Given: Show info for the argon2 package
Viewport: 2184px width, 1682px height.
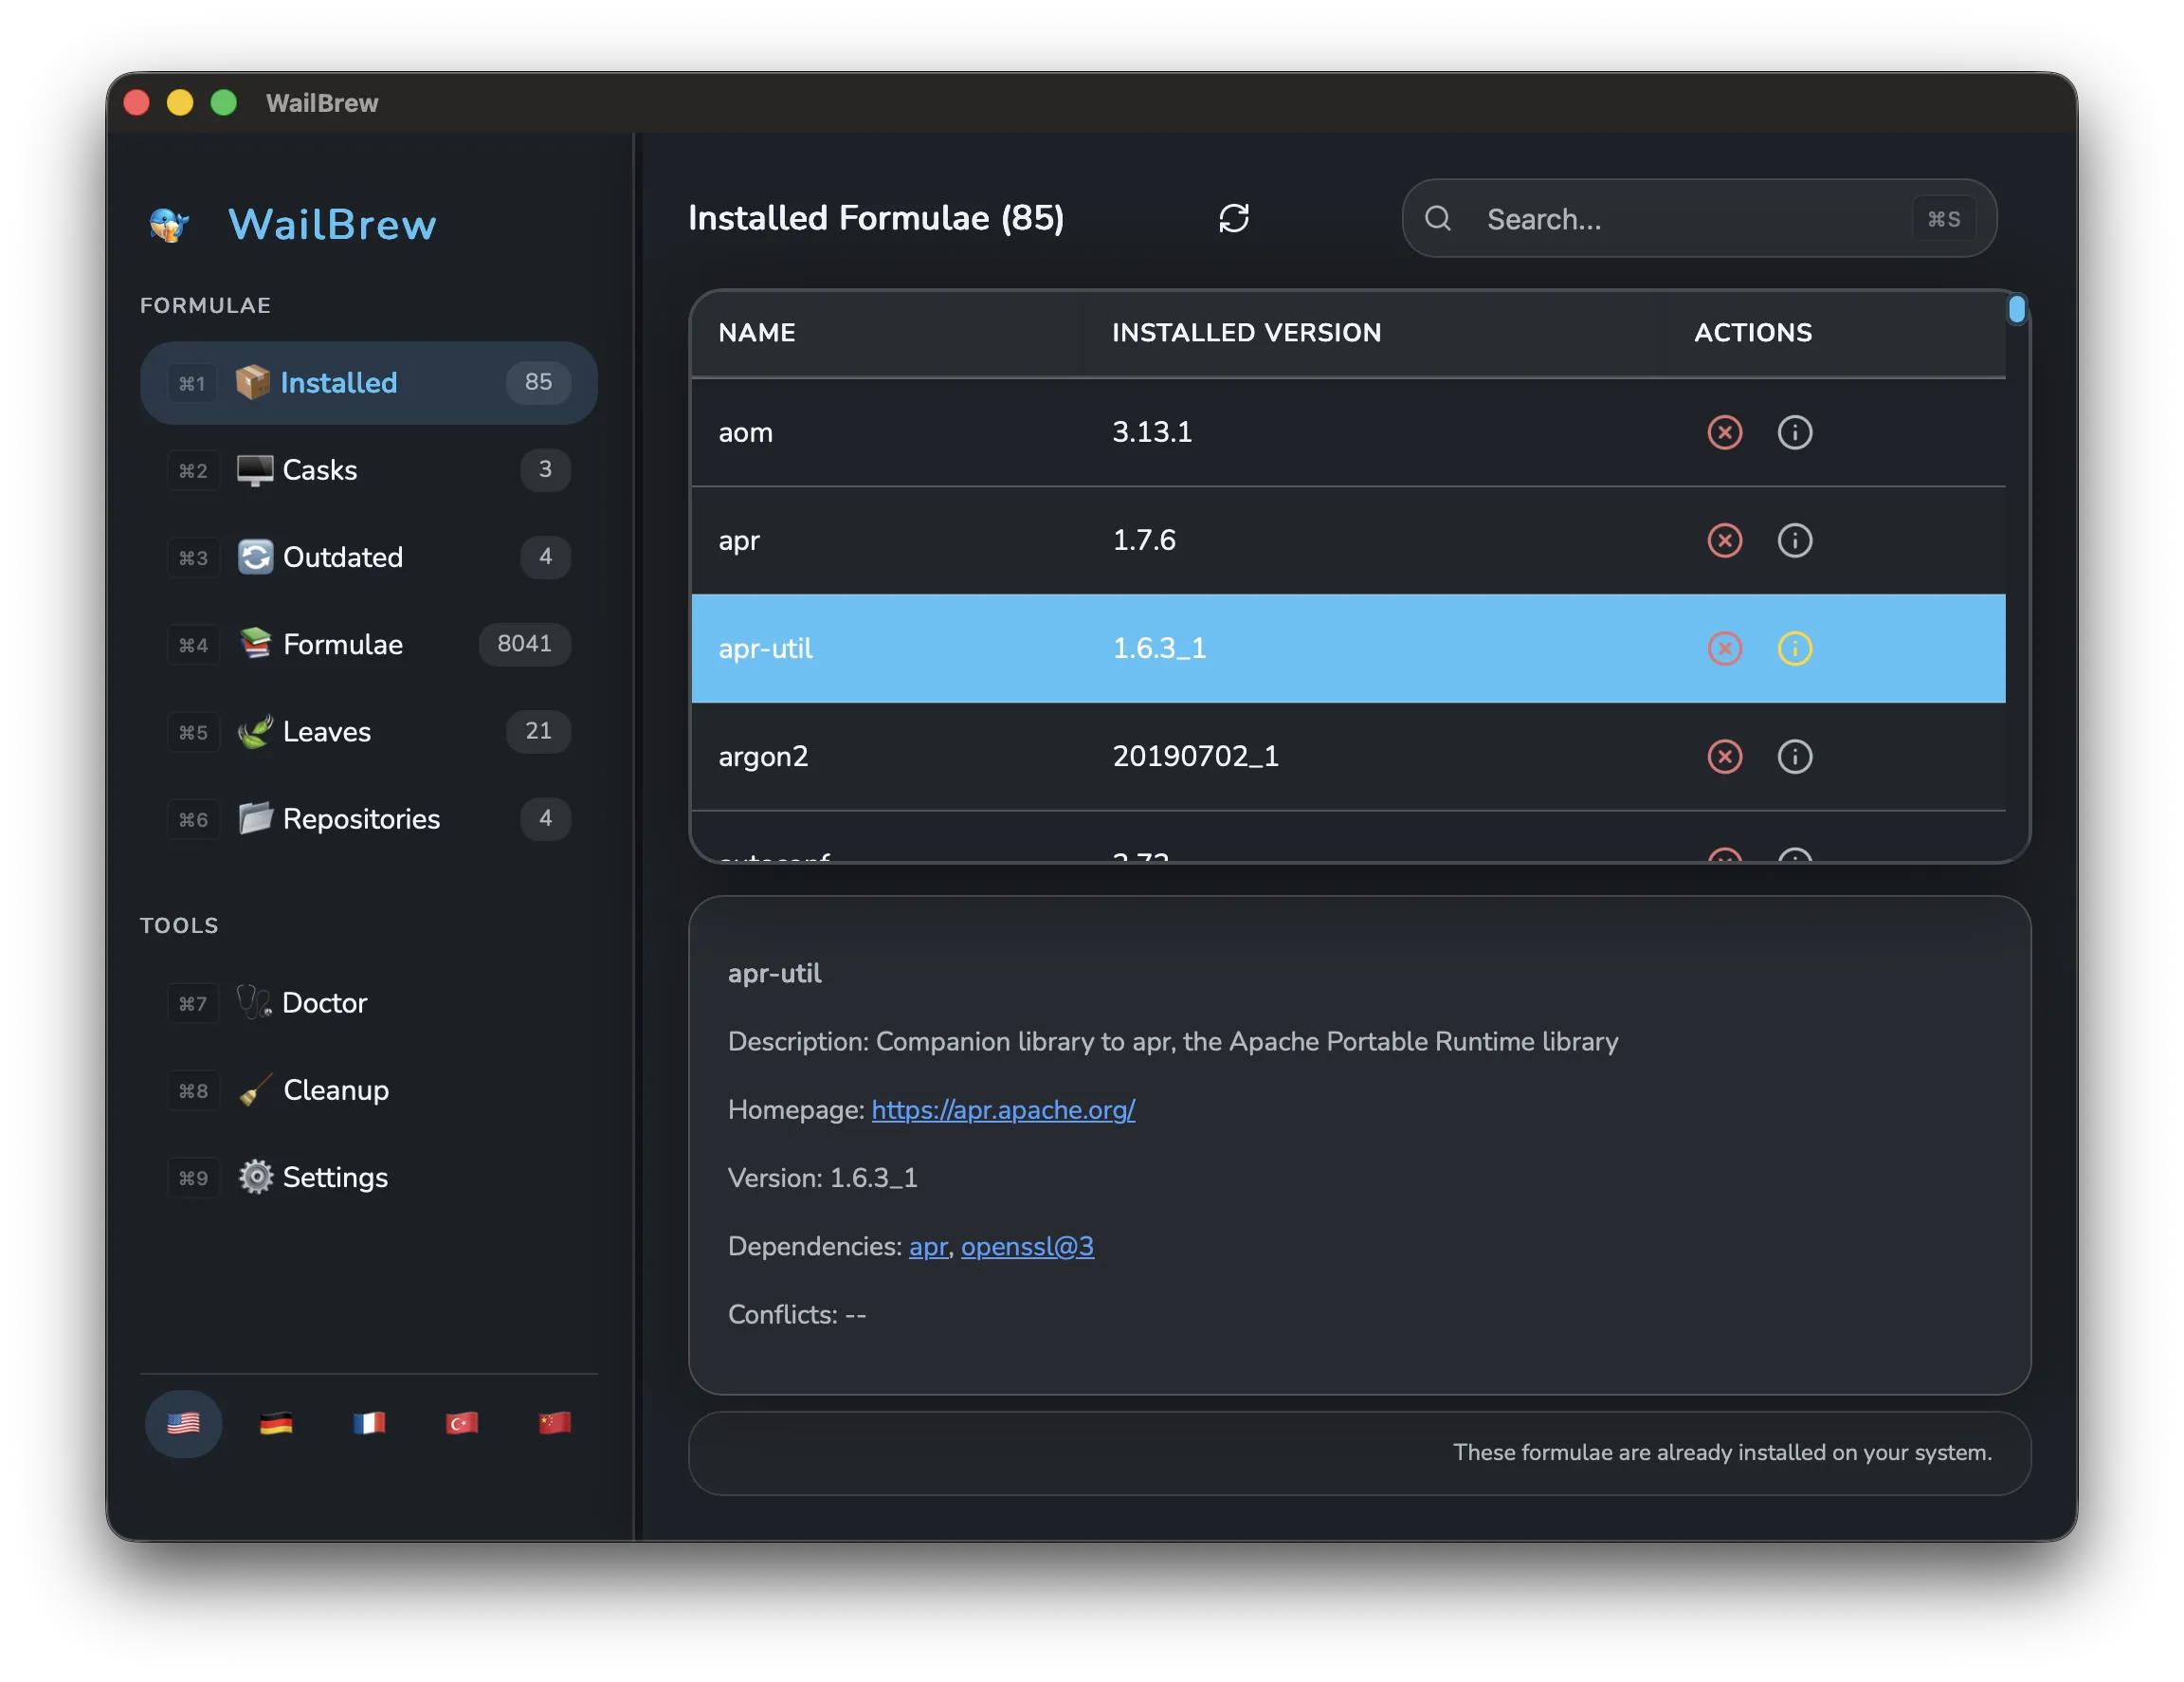Looking at the screenshot, I should point(1794,757).
